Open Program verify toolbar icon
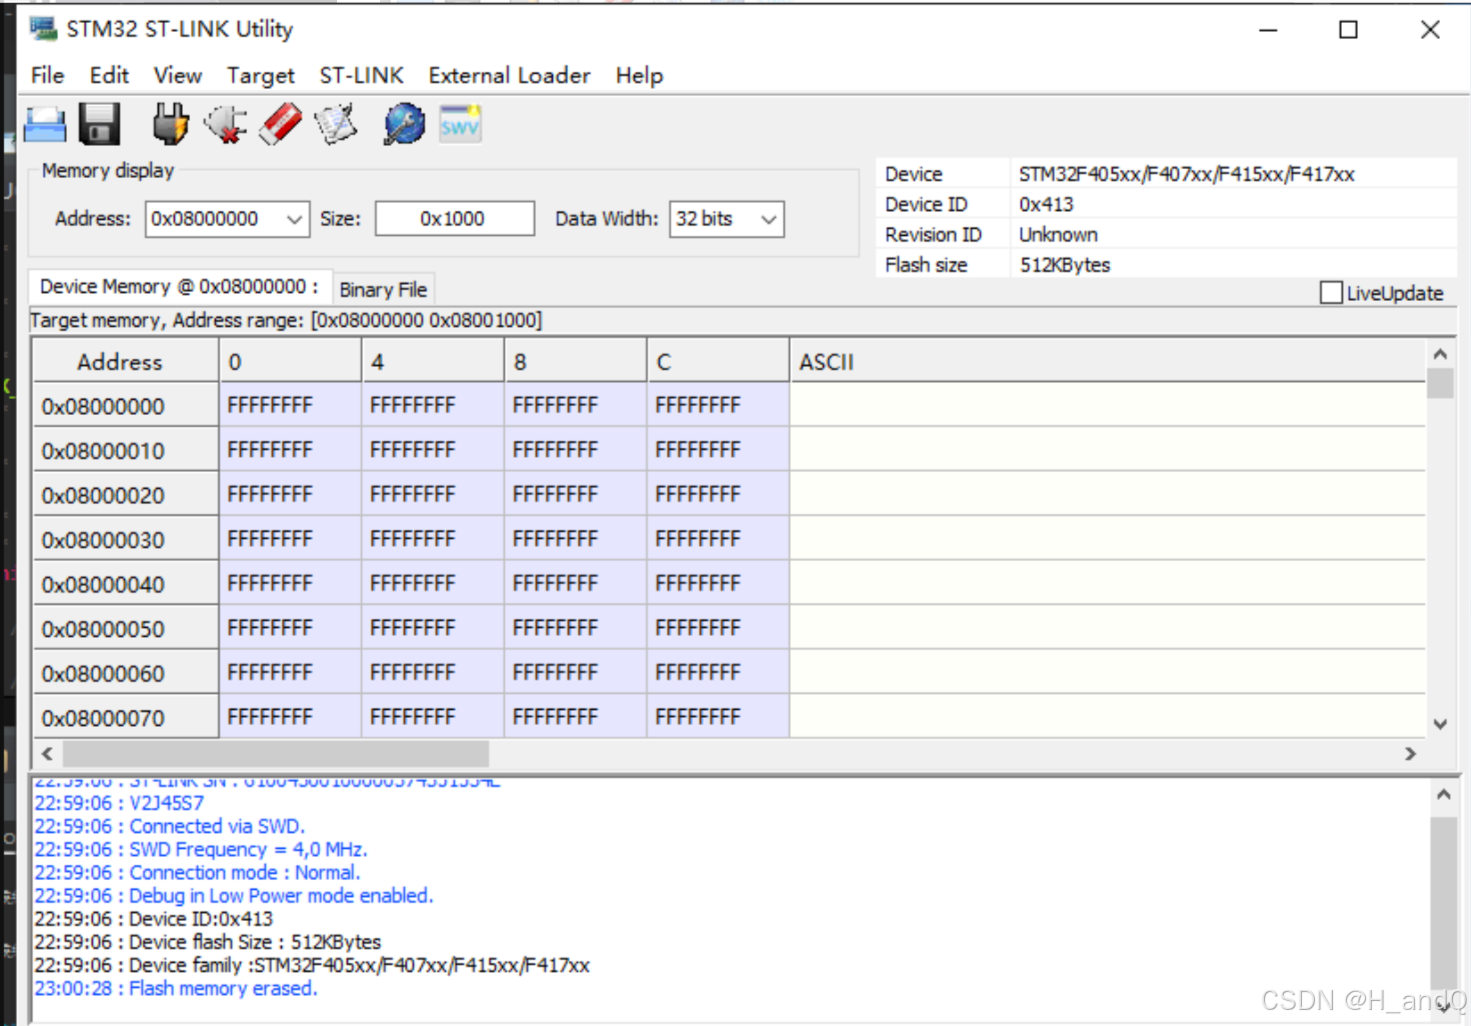 [336, 125]
